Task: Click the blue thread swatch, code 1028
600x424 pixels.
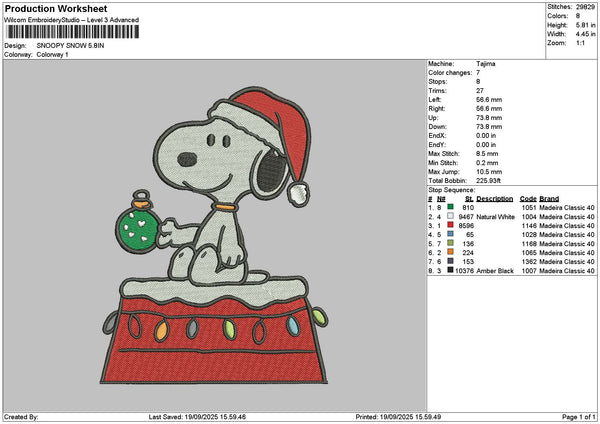Action: coord(450,234)
